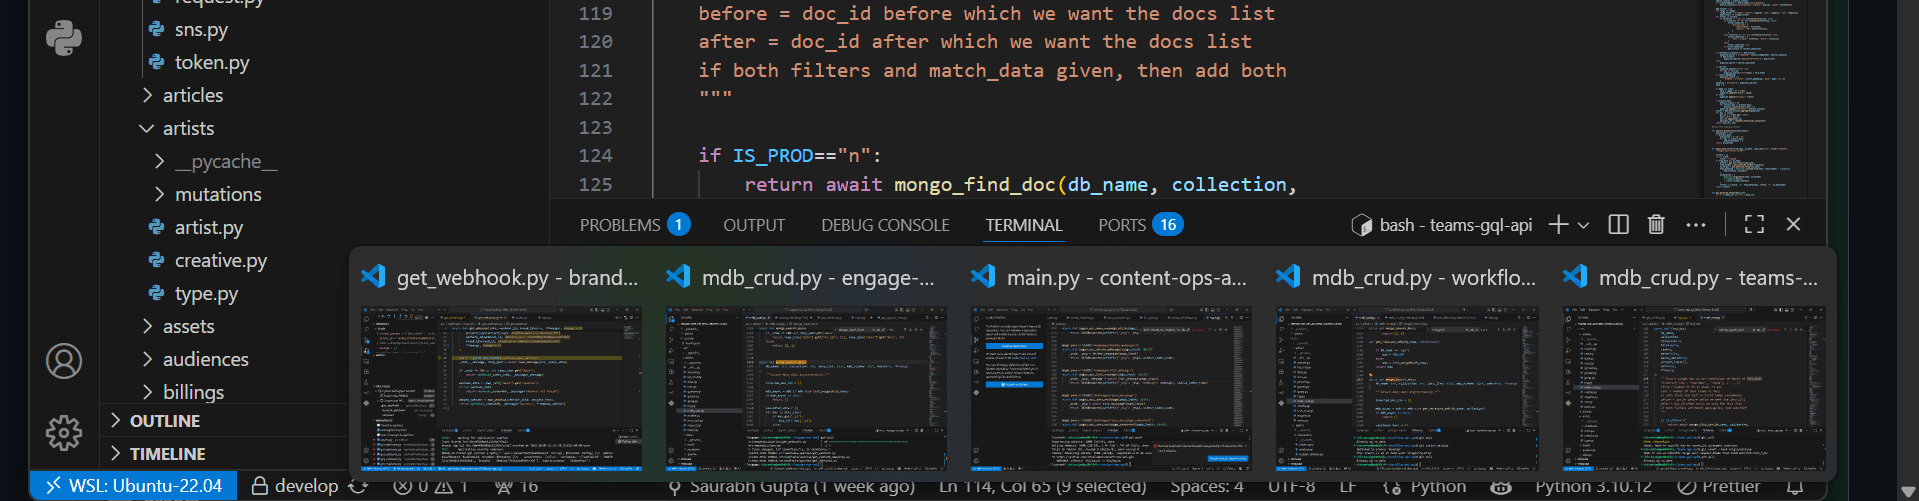Viewport: 1919px width, 501px height.
Task: Close the terminal panel
Action: [x=1793, y=224]
